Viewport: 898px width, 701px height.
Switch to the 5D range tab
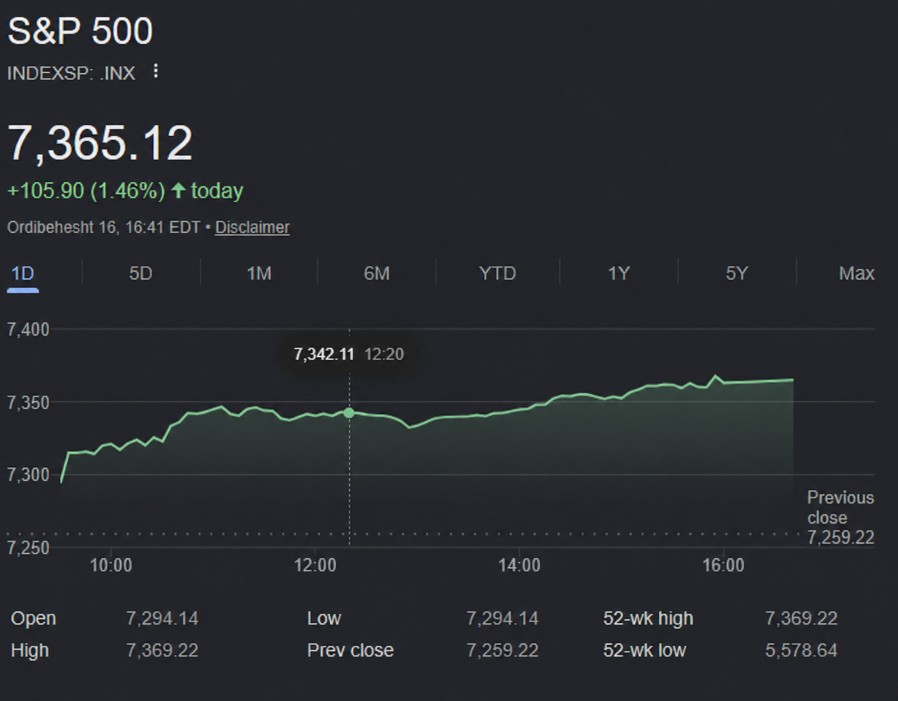[x=140, y=273]
